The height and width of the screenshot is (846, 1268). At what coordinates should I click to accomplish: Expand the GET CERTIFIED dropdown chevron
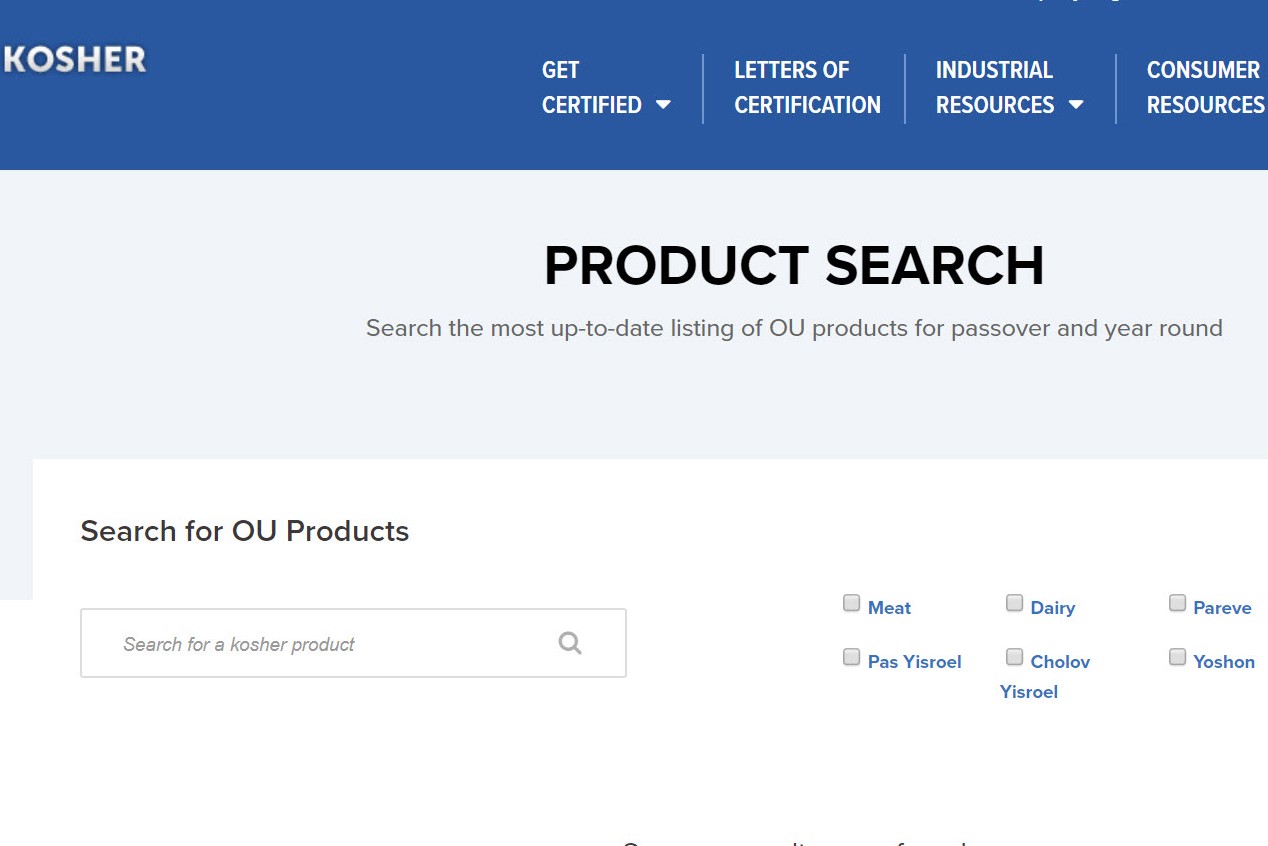pos(664,103)
